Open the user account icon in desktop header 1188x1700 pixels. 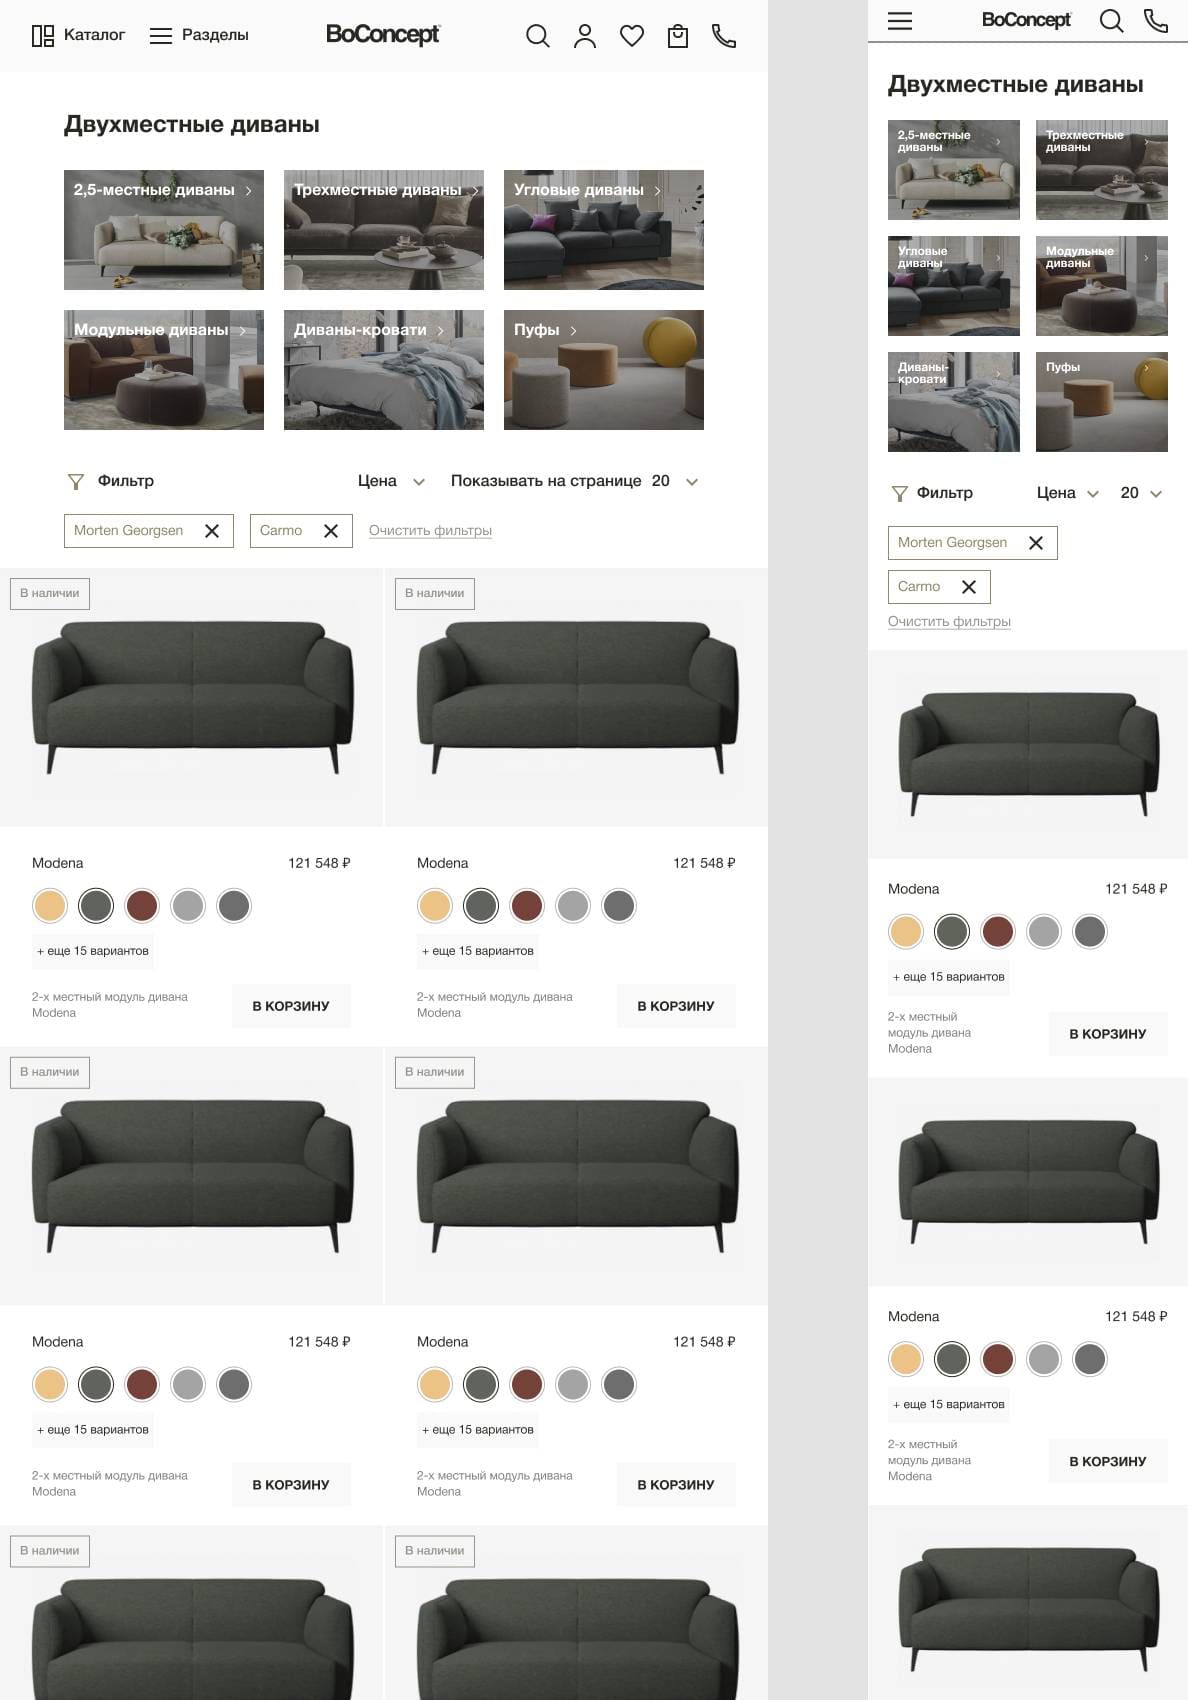coord(585,37)
